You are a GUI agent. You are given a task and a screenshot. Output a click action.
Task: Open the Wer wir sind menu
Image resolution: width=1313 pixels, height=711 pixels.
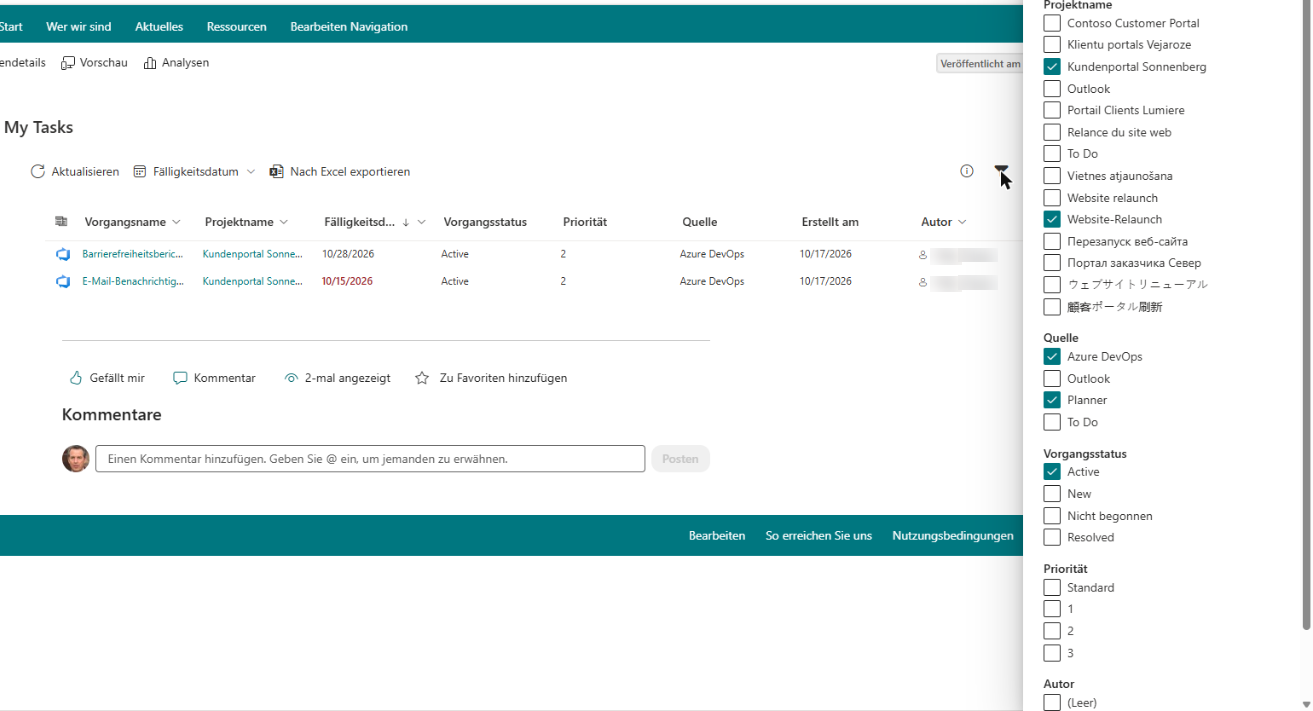79,27
